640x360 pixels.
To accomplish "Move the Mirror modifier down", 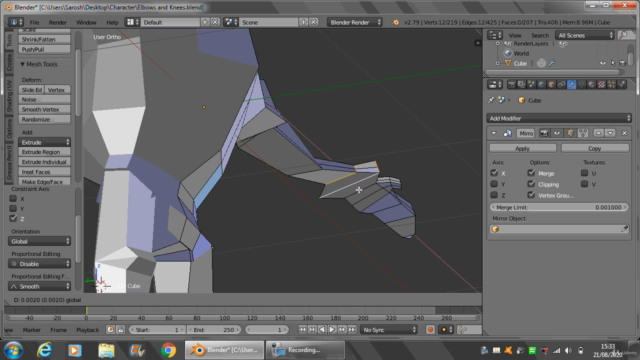I will (610, 133).
